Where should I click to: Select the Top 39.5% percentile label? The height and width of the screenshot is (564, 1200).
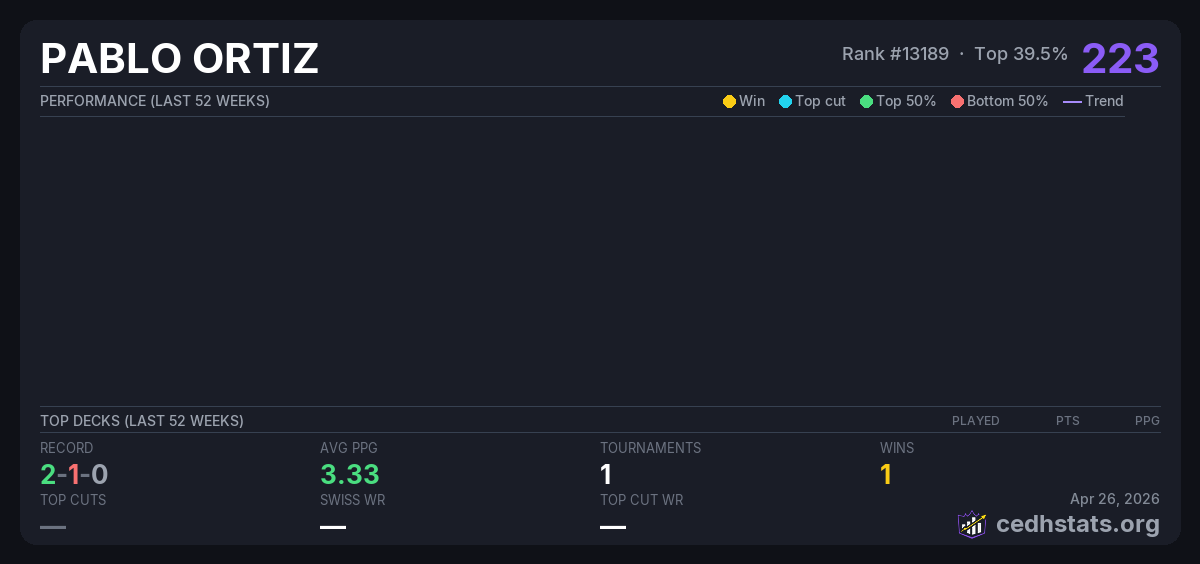pyautogui.click(x=1020, y=54)
